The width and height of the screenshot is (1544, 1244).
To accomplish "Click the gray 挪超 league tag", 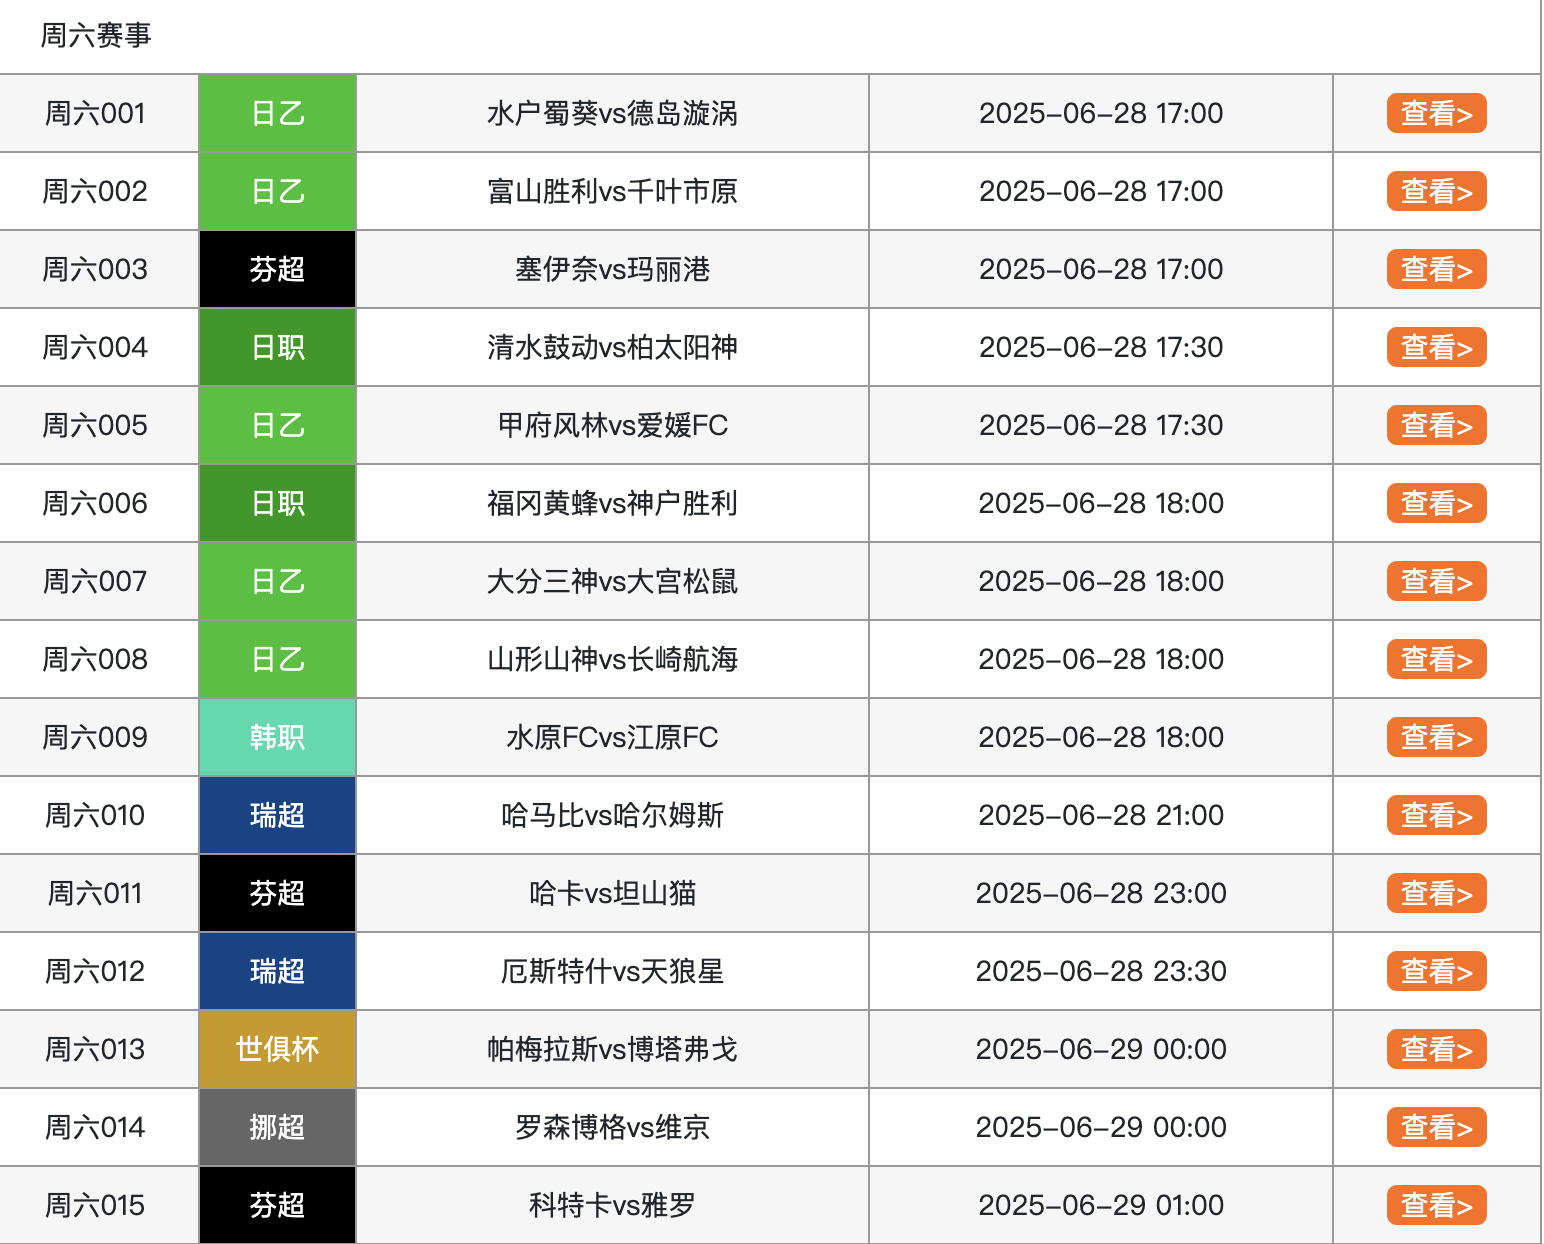I will point(277,1127).
